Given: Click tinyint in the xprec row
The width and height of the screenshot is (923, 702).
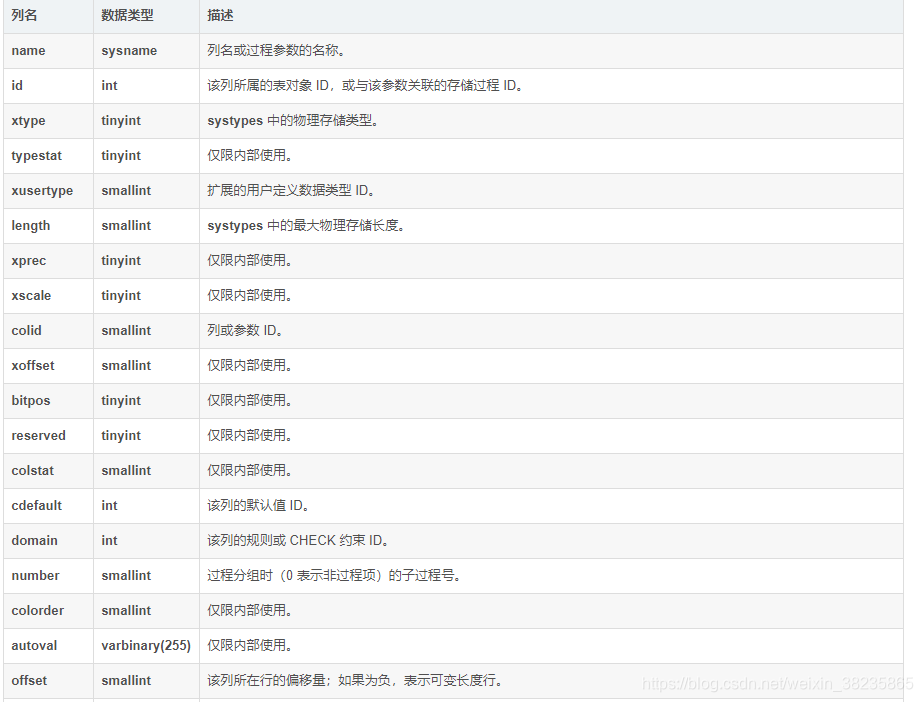Looking at the screenshot, I should (121, 261).
